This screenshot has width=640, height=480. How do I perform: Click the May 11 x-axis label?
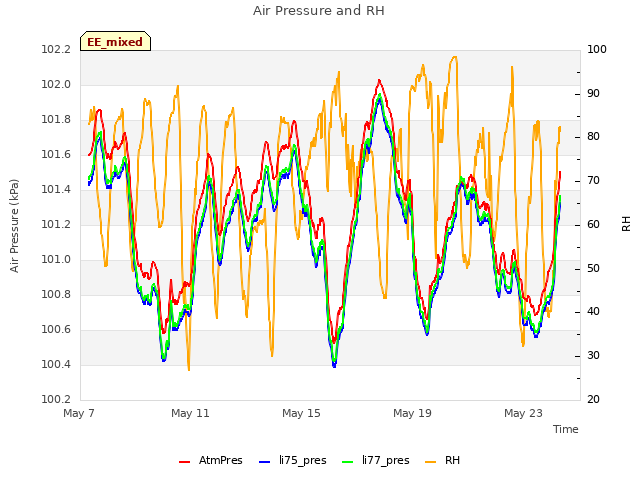click(190, 413)
